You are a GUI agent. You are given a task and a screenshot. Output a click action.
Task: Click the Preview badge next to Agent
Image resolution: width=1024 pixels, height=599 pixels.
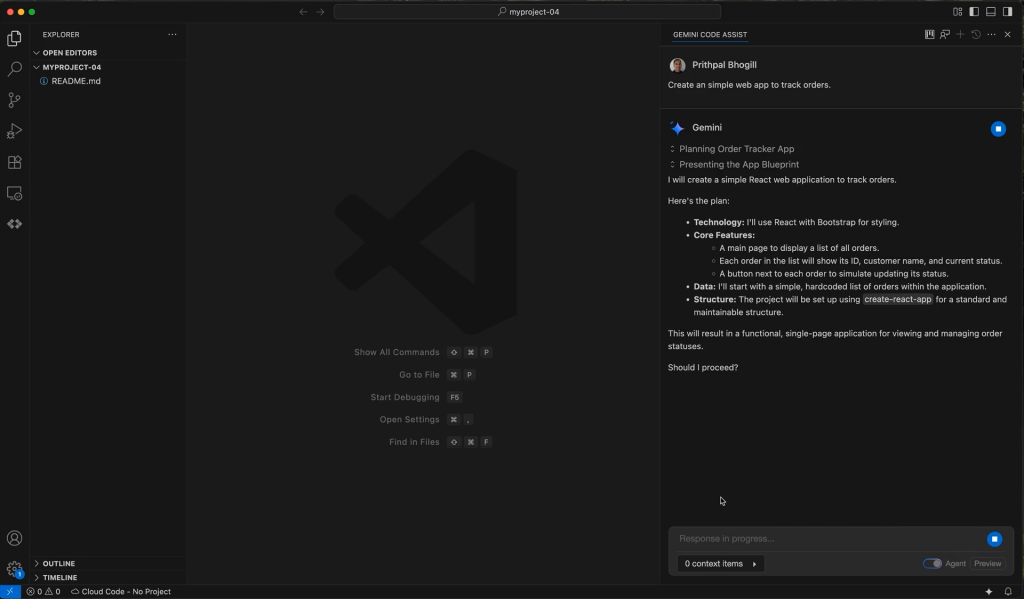(987, 564)
